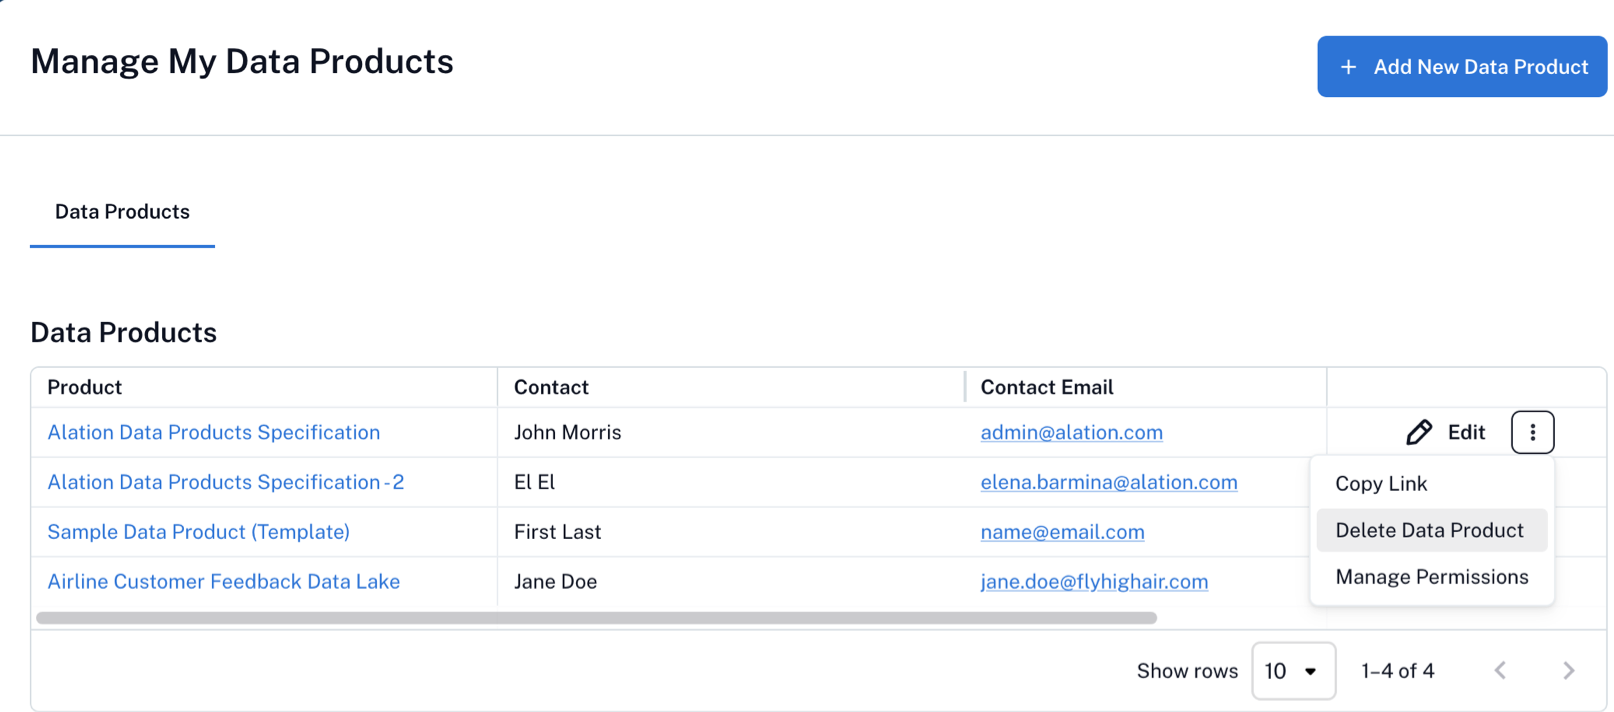This screenshot has height=712, width=1614.
Task: Click elena.barmina@alation.com email link
Action: tap(1108, 482)
